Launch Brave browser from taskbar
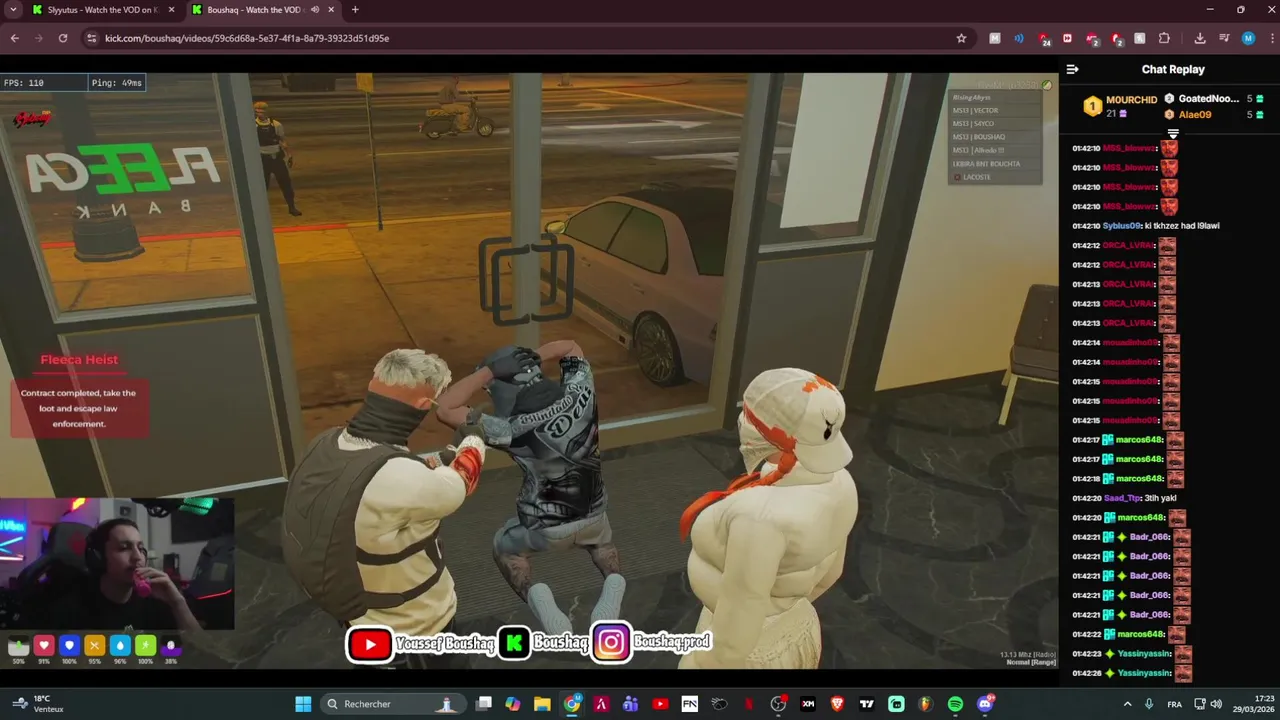1280x720 pixels. [837, 704]
